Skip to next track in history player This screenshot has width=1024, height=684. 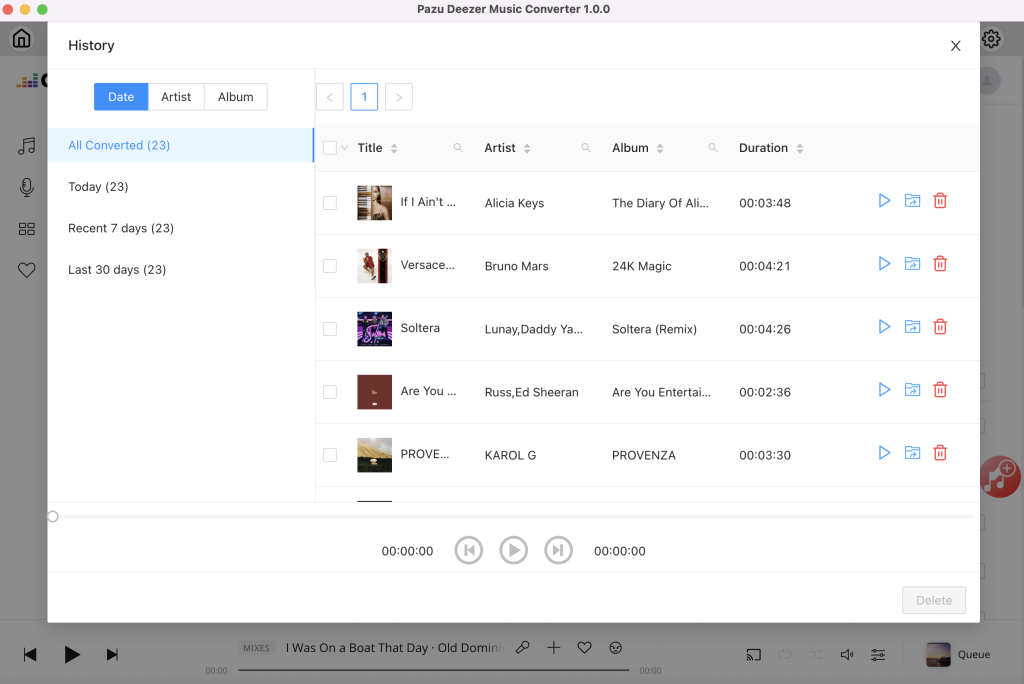[x=558, y=550]
